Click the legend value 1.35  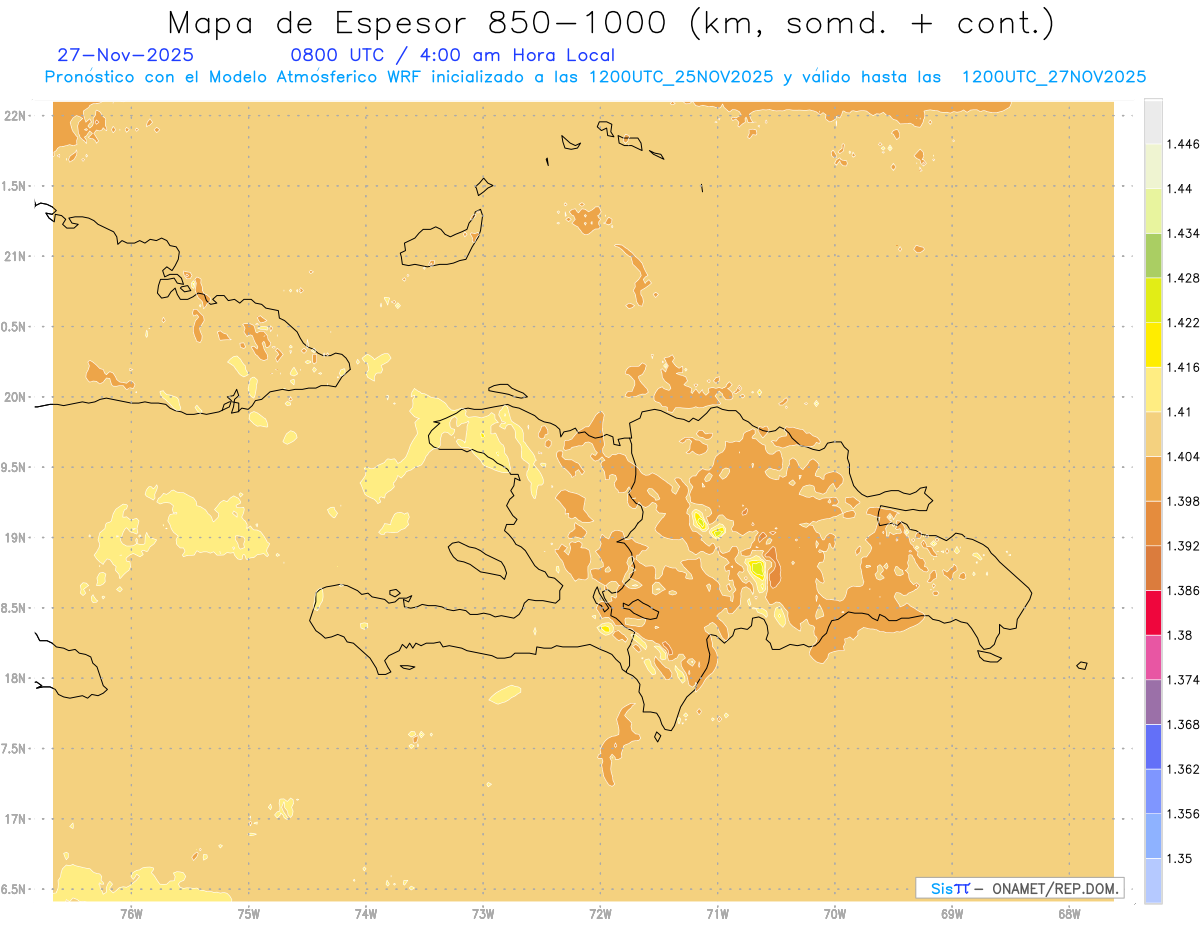tap(1179, 858)
